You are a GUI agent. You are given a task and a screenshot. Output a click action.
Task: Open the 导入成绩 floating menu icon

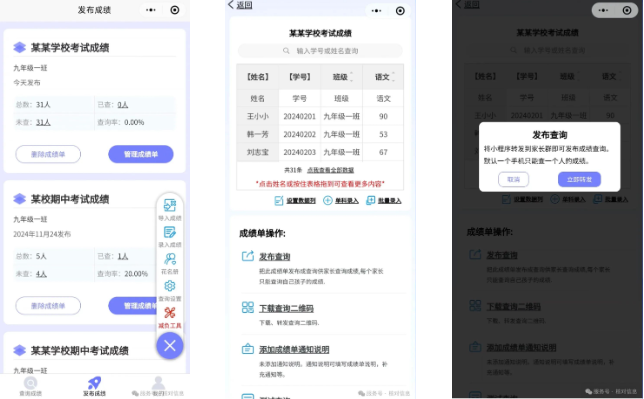coord(170,205)
